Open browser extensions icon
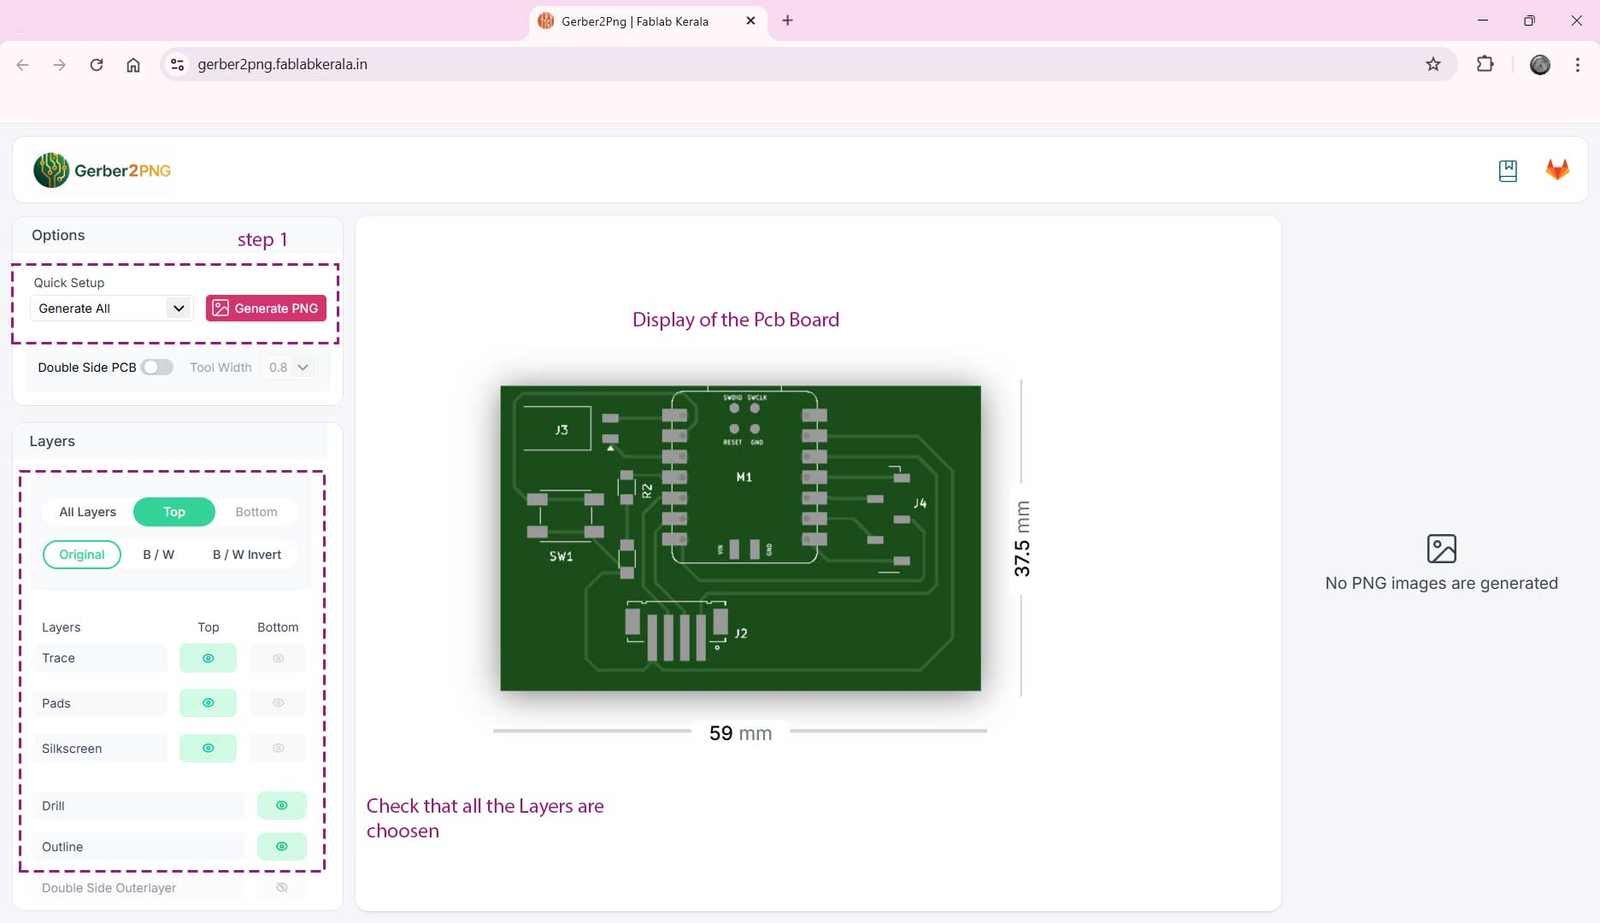The width and height of the screenshot is (1600, 923). 1485,64
